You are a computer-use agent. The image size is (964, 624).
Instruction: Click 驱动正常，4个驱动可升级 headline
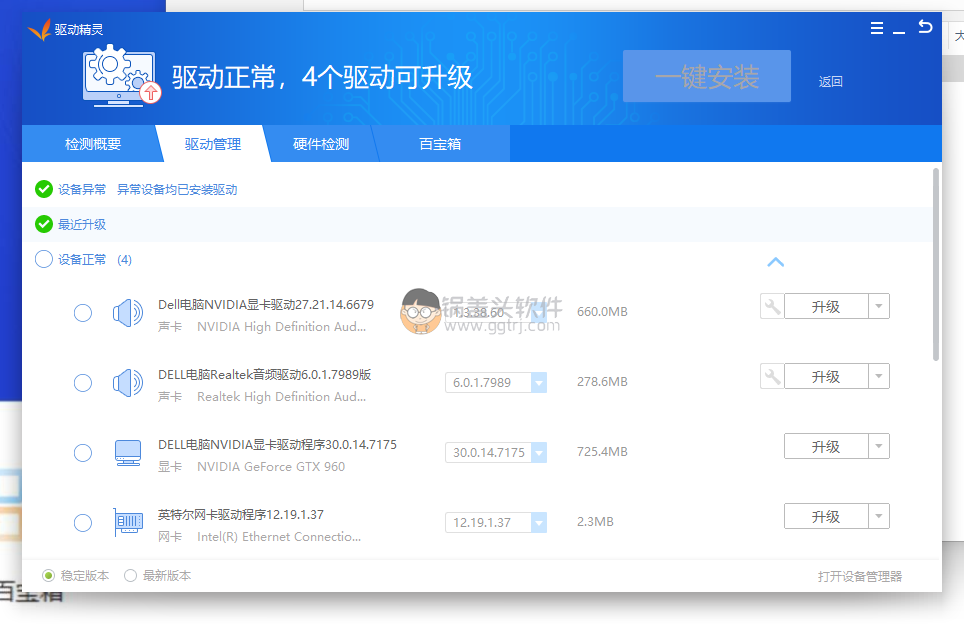coord(322,77)
